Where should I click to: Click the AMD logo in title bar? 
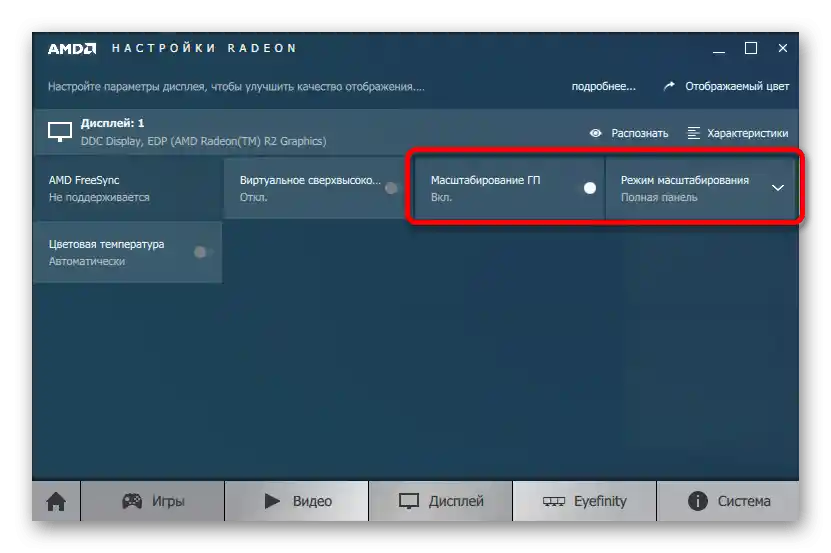click(72, 49)
